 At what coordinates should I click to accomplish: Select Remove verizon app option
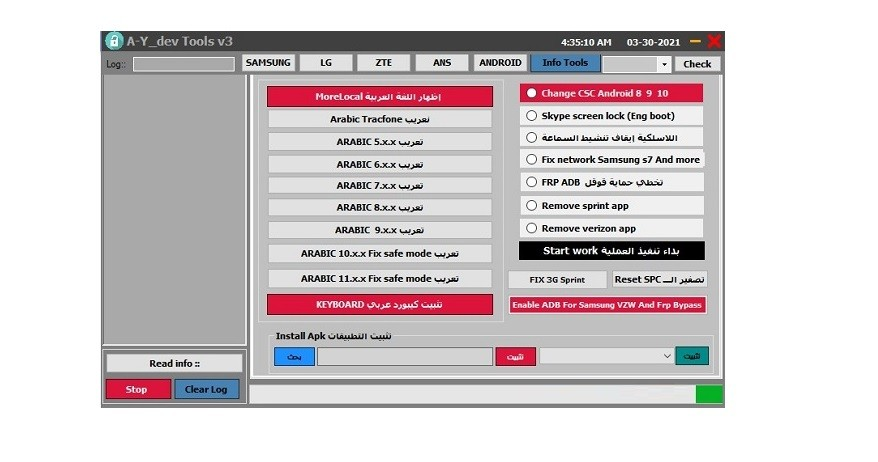point(531,228)
